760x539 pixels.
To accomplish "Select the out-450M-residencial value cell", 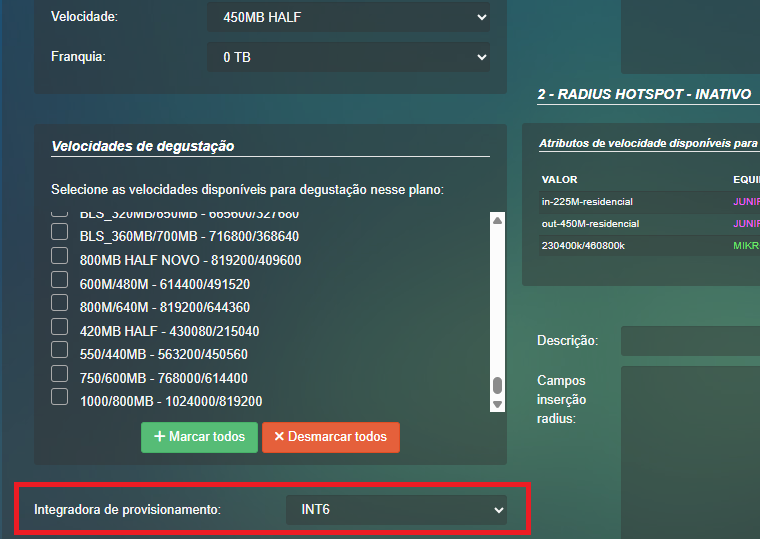I will tap(590, 223).
